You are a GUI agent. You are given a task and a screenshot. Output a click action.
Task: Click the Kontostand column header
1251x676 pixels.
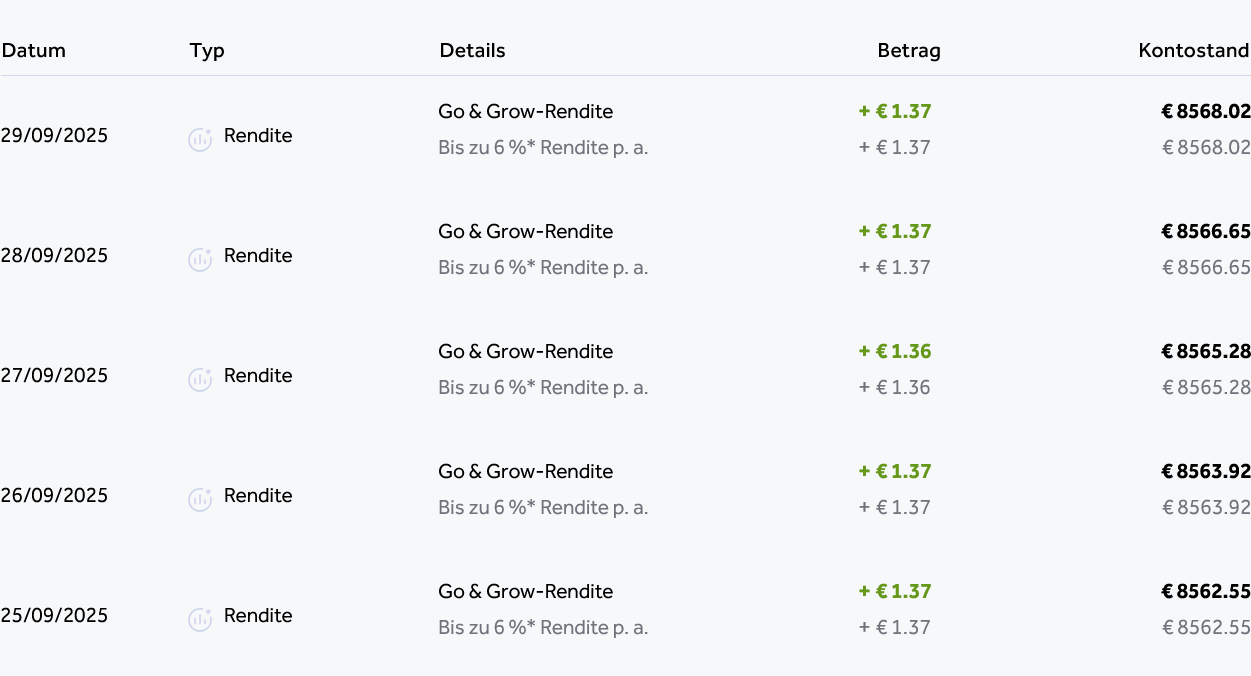tap(1194, 51)
